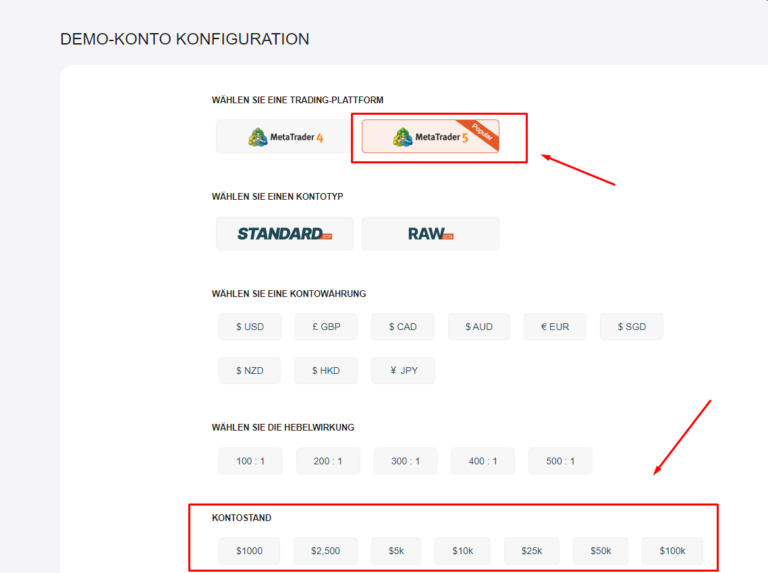768x573 pixels.
Task: Set account currency to EUR
Action: coord(555,327)
